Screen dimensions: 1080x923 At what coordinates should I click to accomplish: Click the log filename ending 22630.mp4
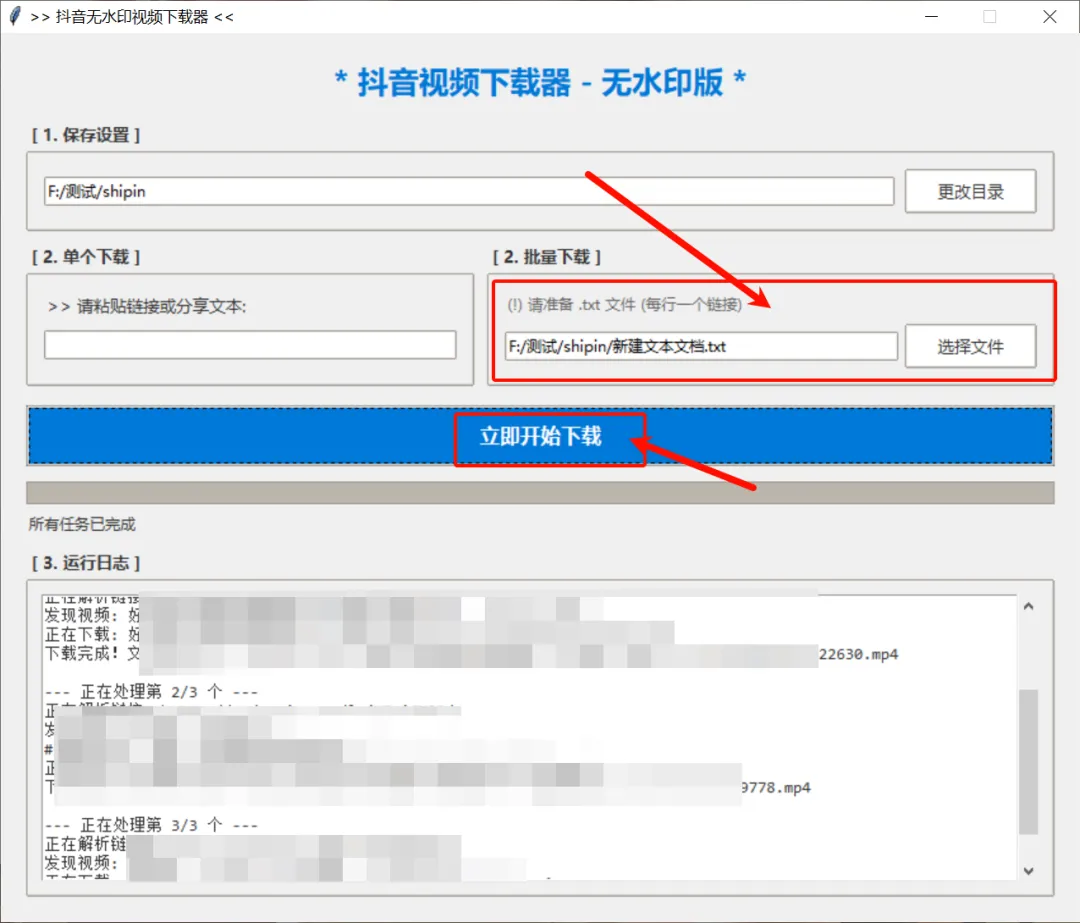(858, 654)
